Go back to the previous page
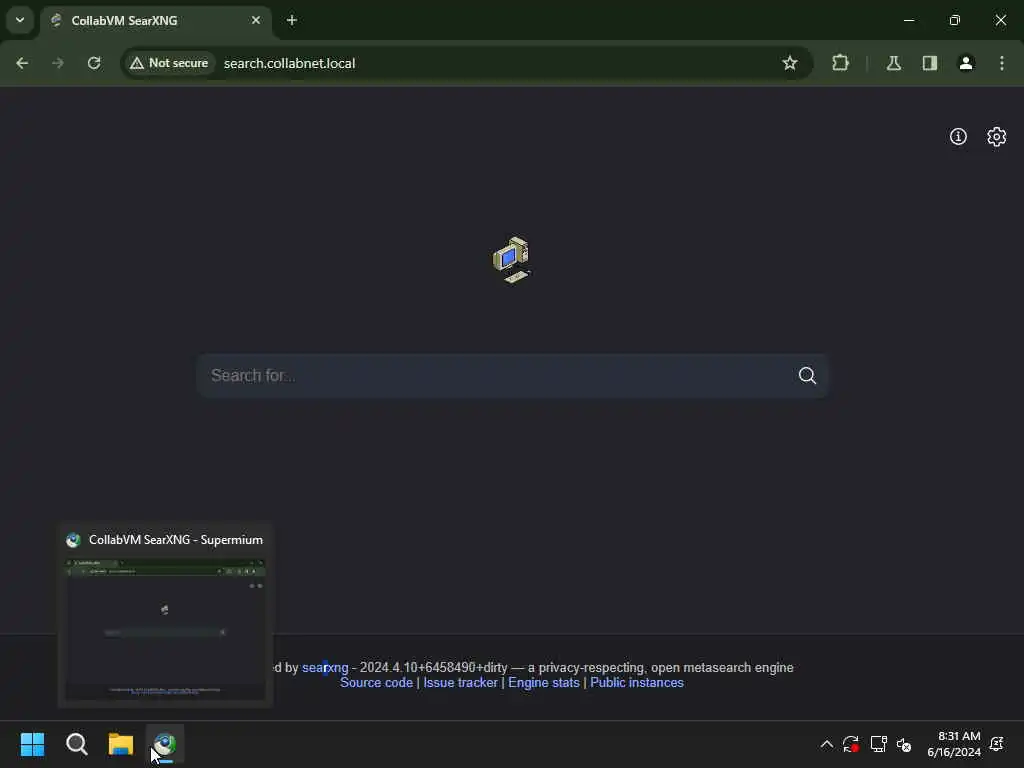The width and height of the screenshot is (1024, 768). pyautogui.click(x=22, y=63)
